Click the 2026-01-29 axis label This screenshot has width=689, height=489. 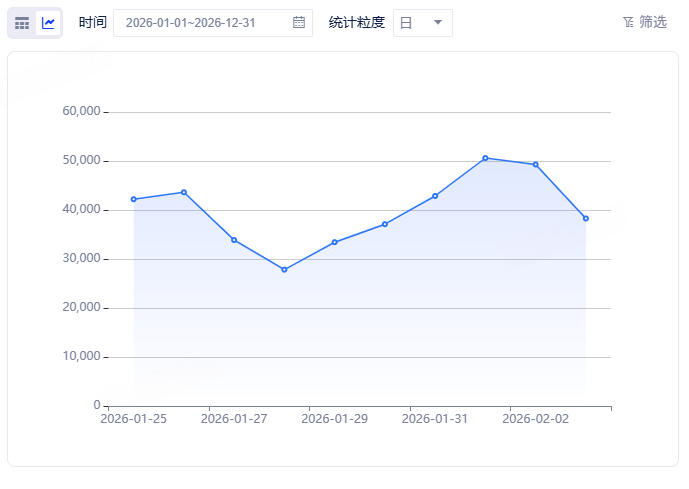tap(334, 419)
